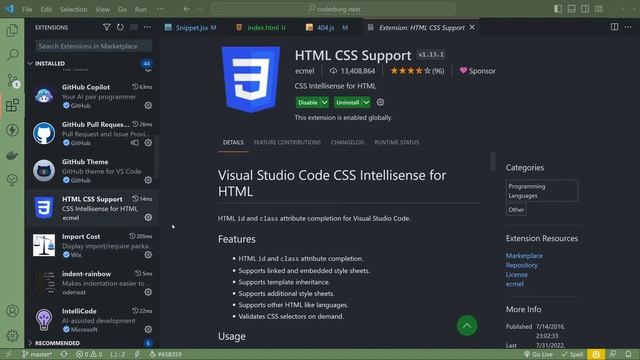Toggle secondary side bar visibility
Image resolution: width=640 pixels, height=360 pixels.
point(585,9)
